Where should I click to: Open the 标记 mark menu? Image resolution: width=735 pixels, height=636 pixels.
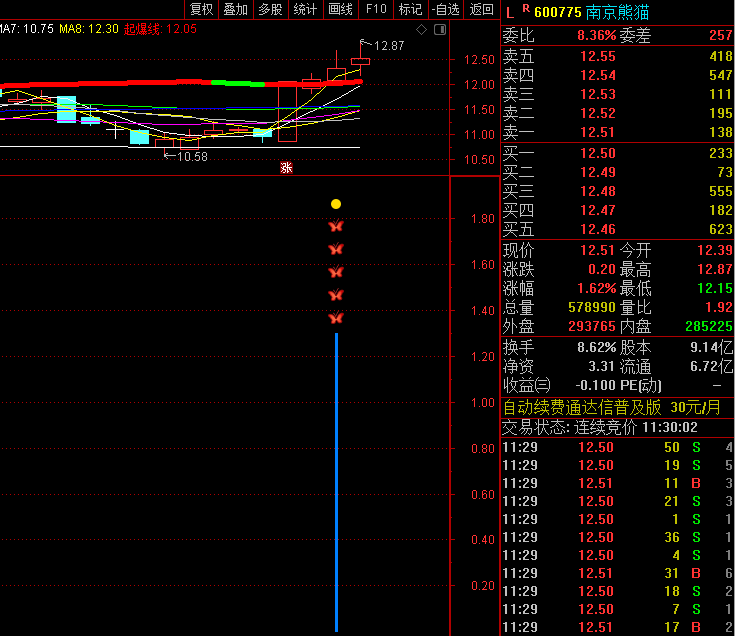click(x=410, y=10)
